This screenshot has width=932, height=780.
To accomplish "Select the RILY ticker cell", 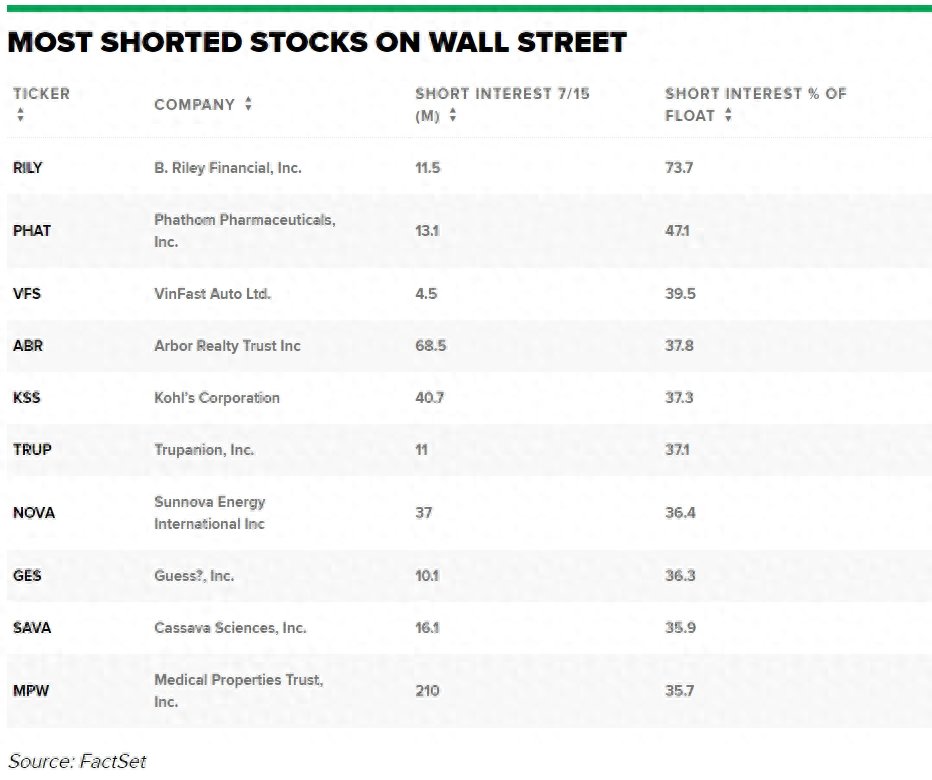I will click(x=28, y=168).
